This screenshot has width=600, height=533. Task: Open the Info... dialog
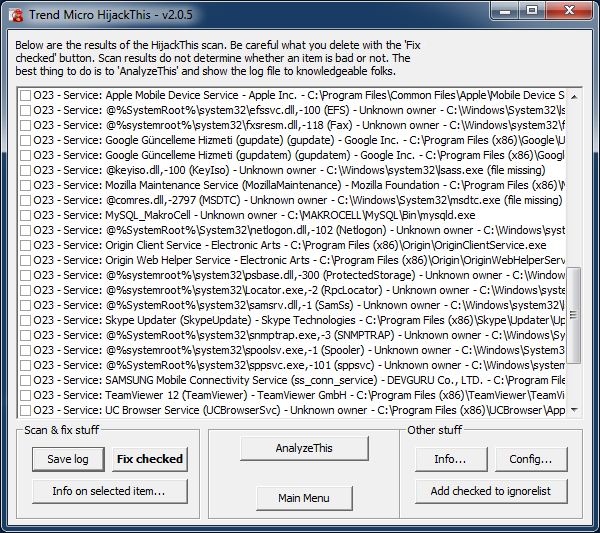451,459
